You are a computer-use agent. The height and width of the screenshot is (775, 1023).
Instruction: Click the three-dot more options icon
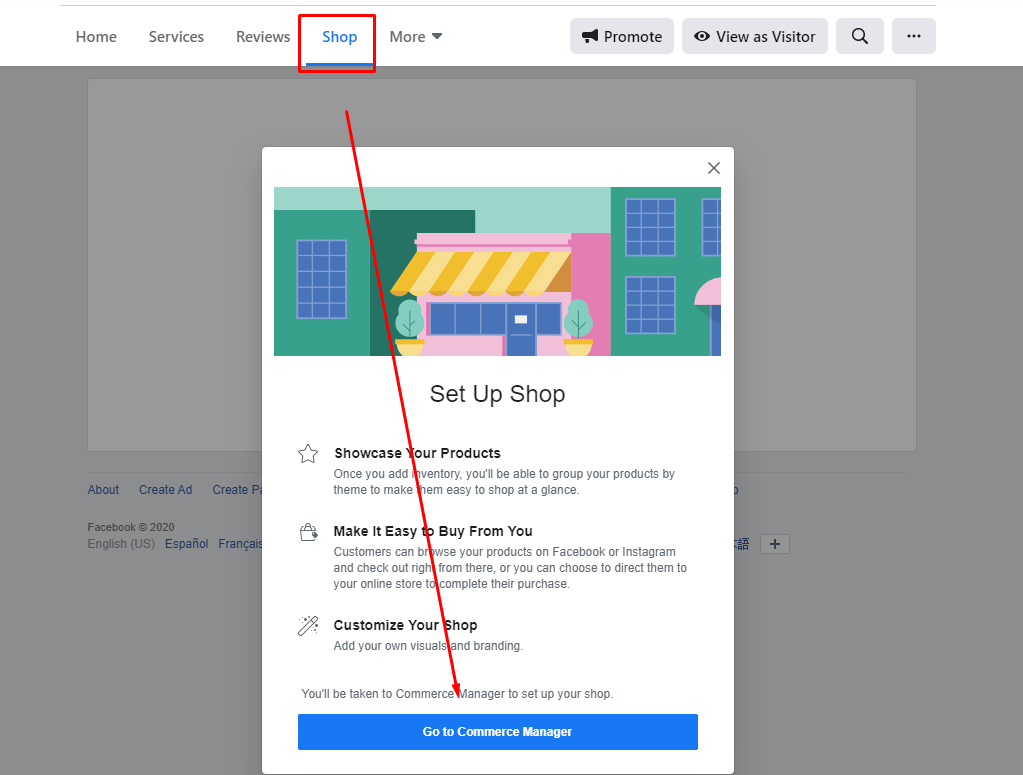[913, 36]
